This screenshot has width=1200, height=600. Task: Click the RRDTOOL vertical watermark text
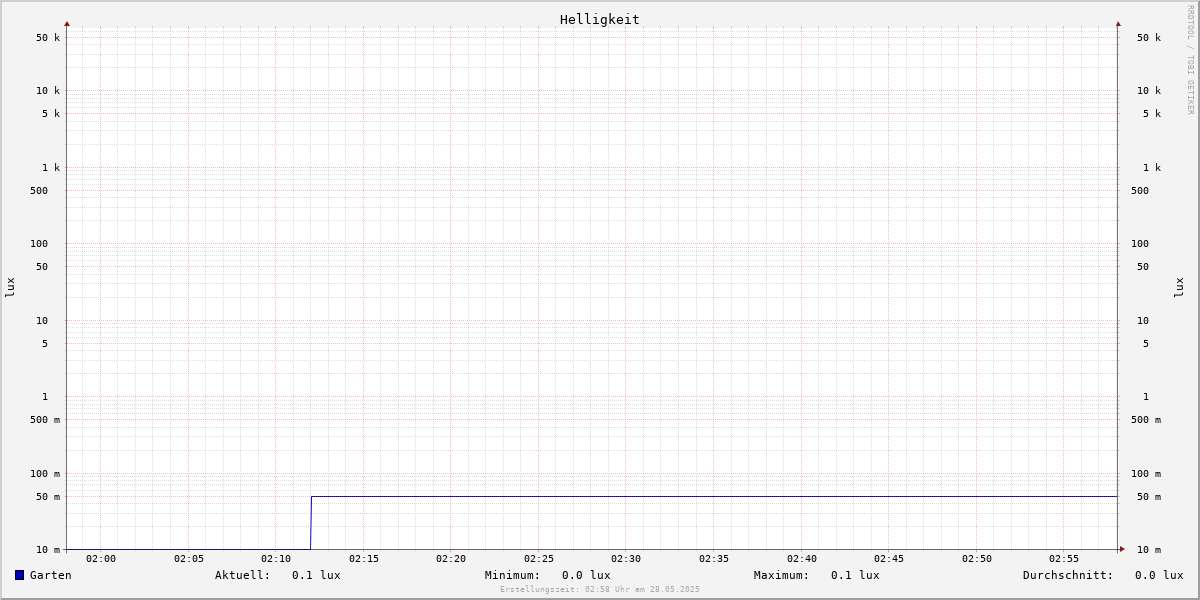coord(1190,59)
